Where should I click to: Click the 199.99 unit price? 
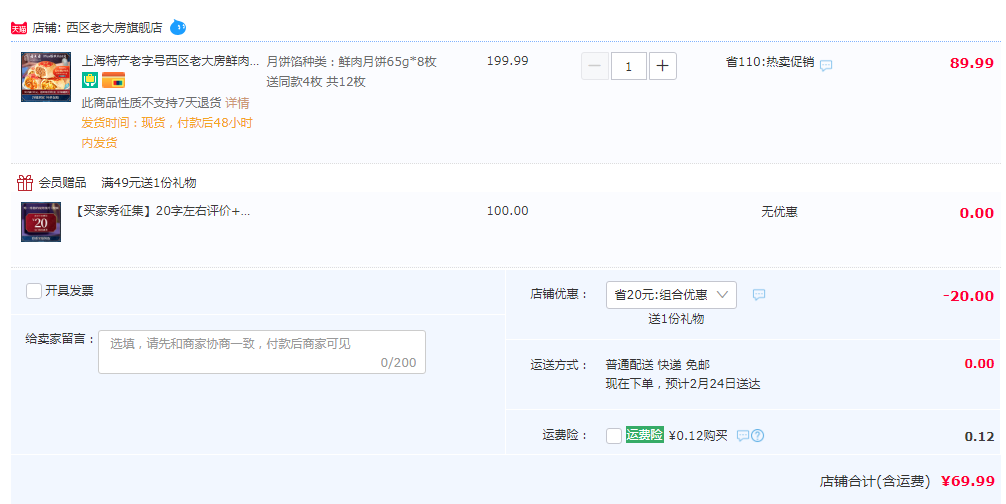click(507, 61)
